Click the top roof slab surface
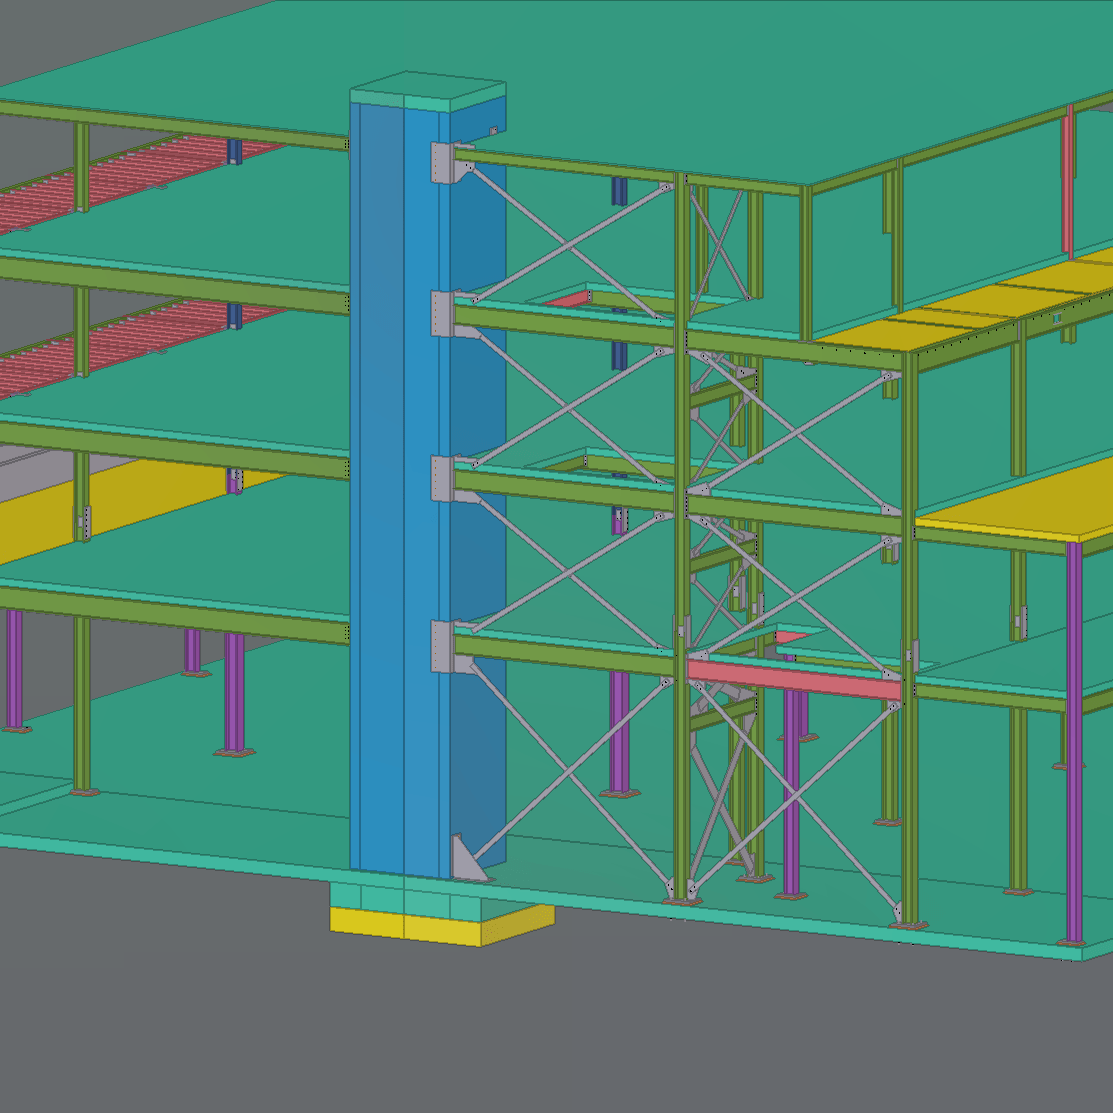The image size is (1113, 1113). click(700, 80)
